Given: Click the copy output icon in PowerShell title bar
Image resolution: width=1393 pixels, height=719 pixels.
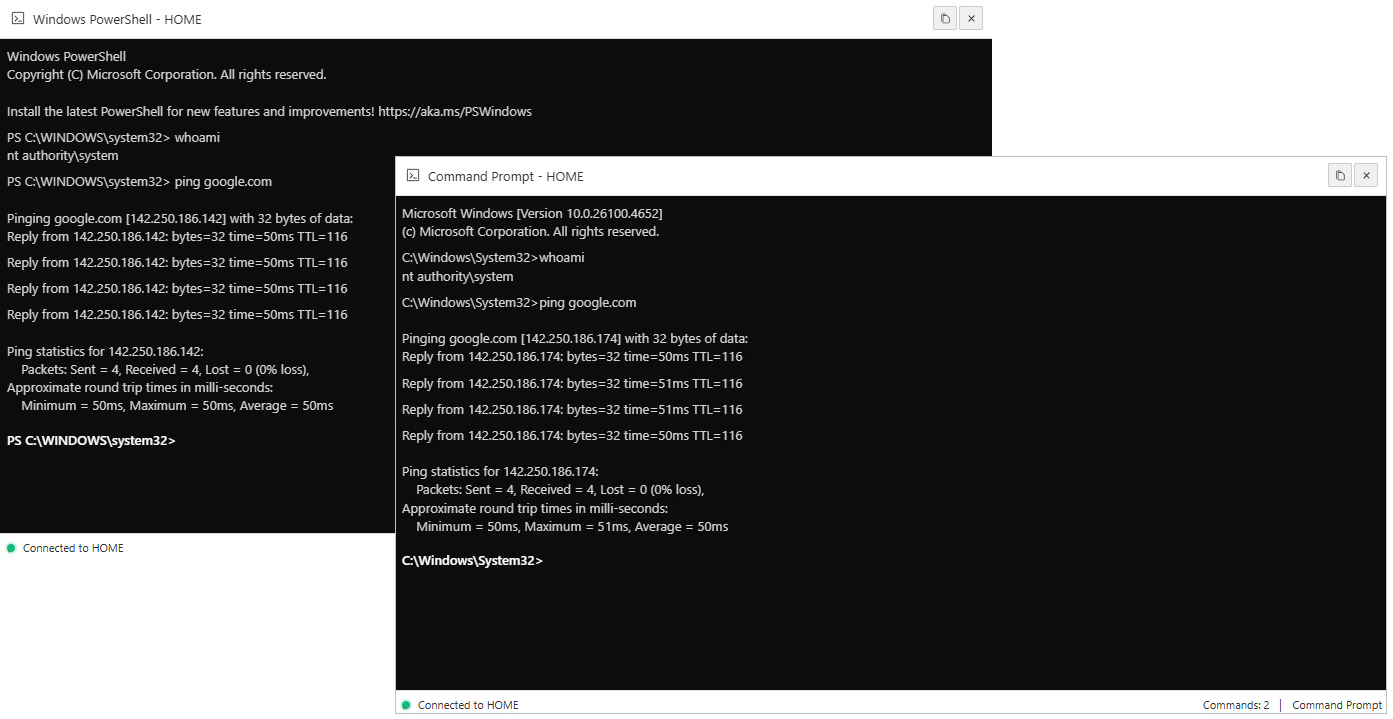Looking at the screenshot, I should 944,18.
